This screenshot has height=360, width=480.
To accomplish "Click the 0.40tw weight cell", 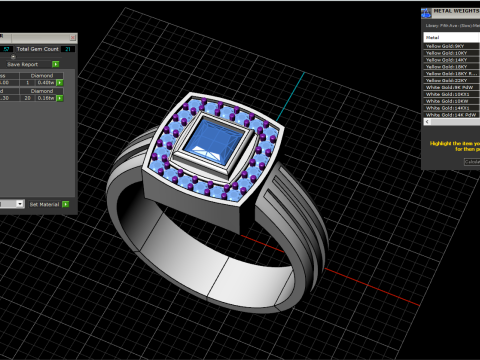I will tap(46, 83).
